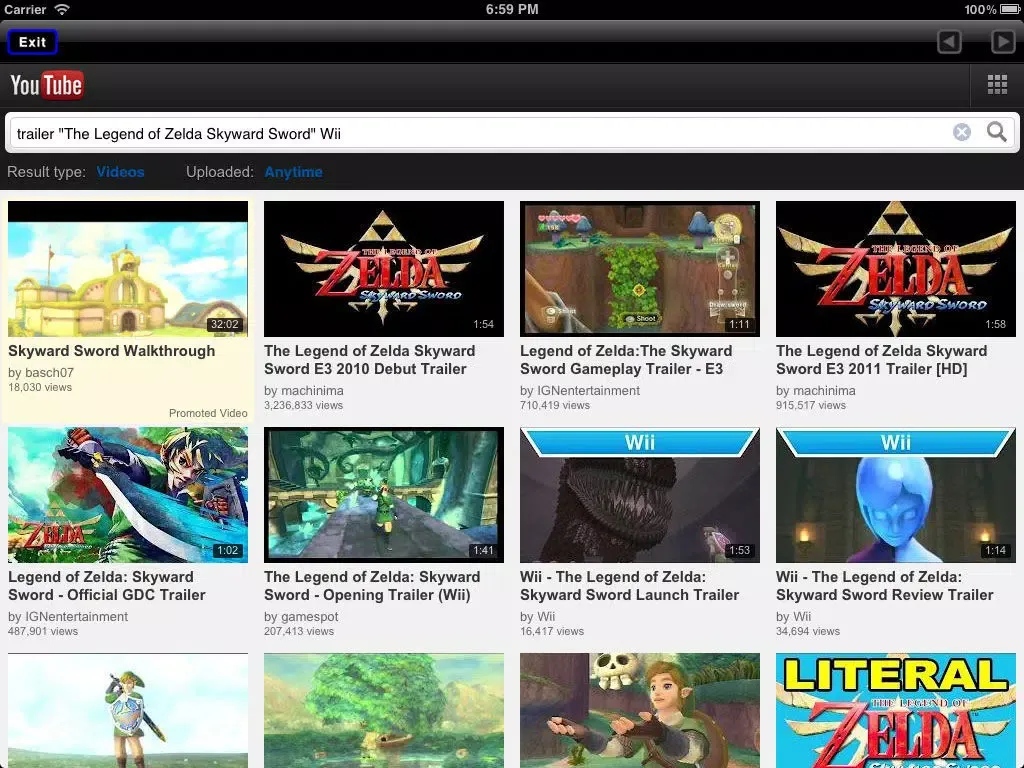Open the thumbnail of Link with a skull
This screenshot has height=768, width=1024.
click(x=640, y=711)
